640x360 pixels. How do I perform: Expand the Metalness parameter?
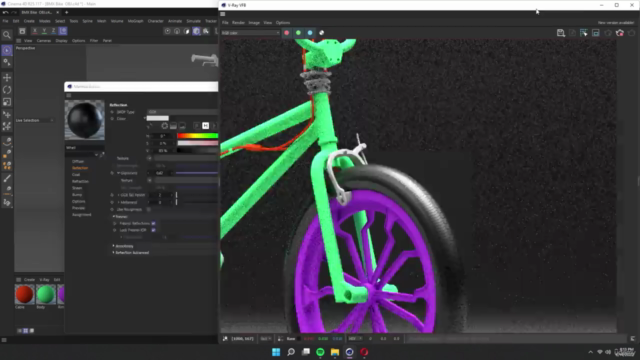coord(119,202)
